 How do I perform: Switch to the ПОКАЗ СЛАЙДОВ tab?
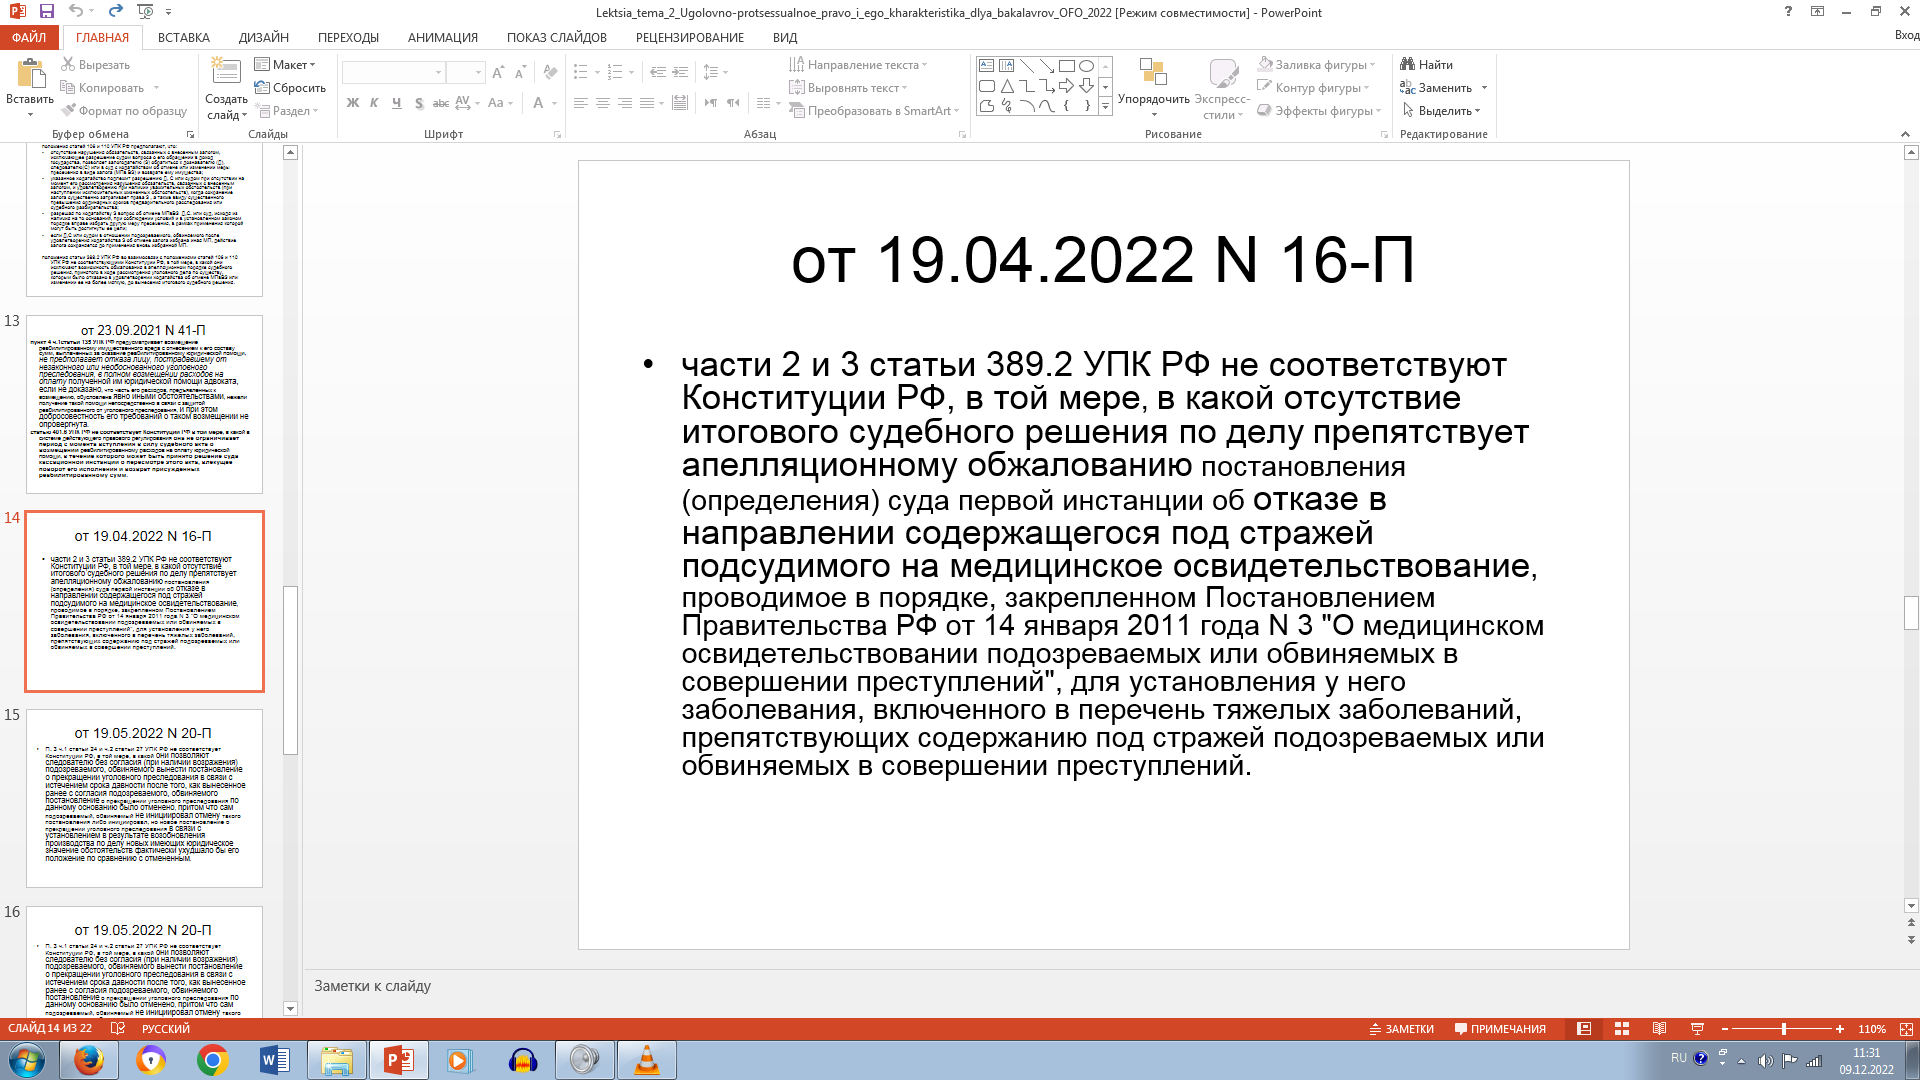pos(556,37)
